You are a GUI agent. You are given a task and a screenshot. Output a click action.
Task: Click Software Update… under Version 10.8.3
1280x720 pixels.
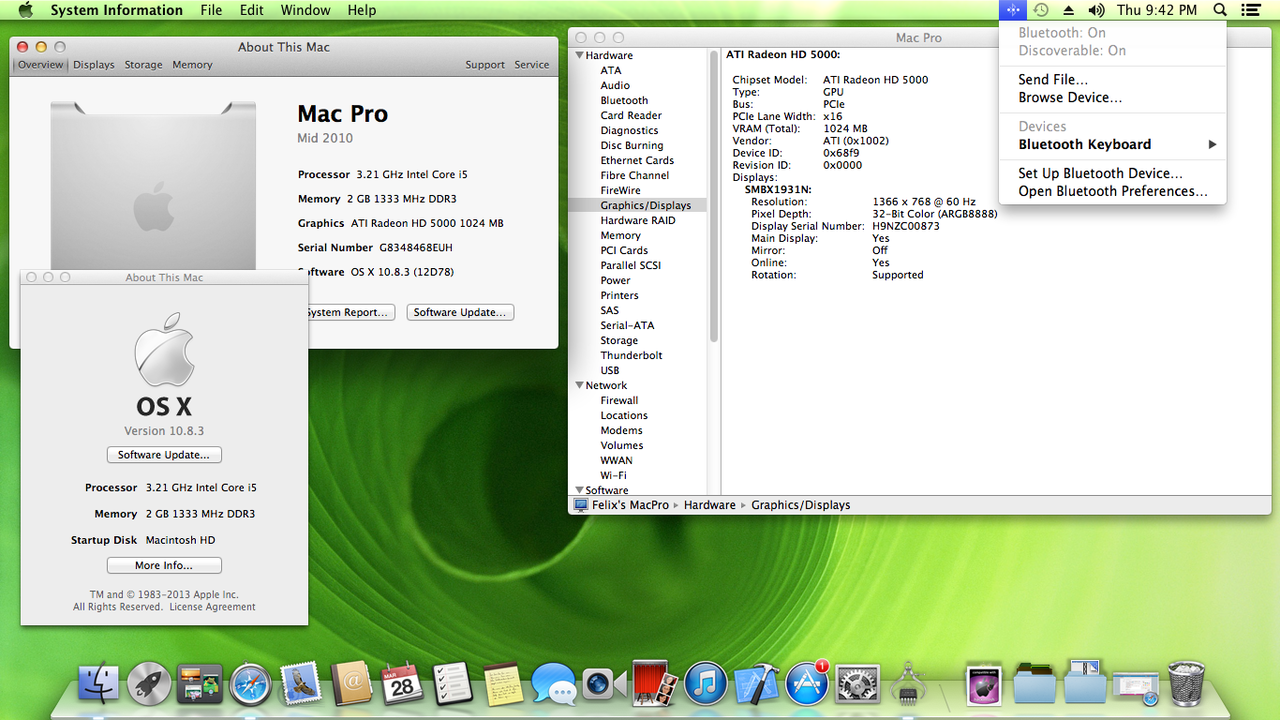164,455
